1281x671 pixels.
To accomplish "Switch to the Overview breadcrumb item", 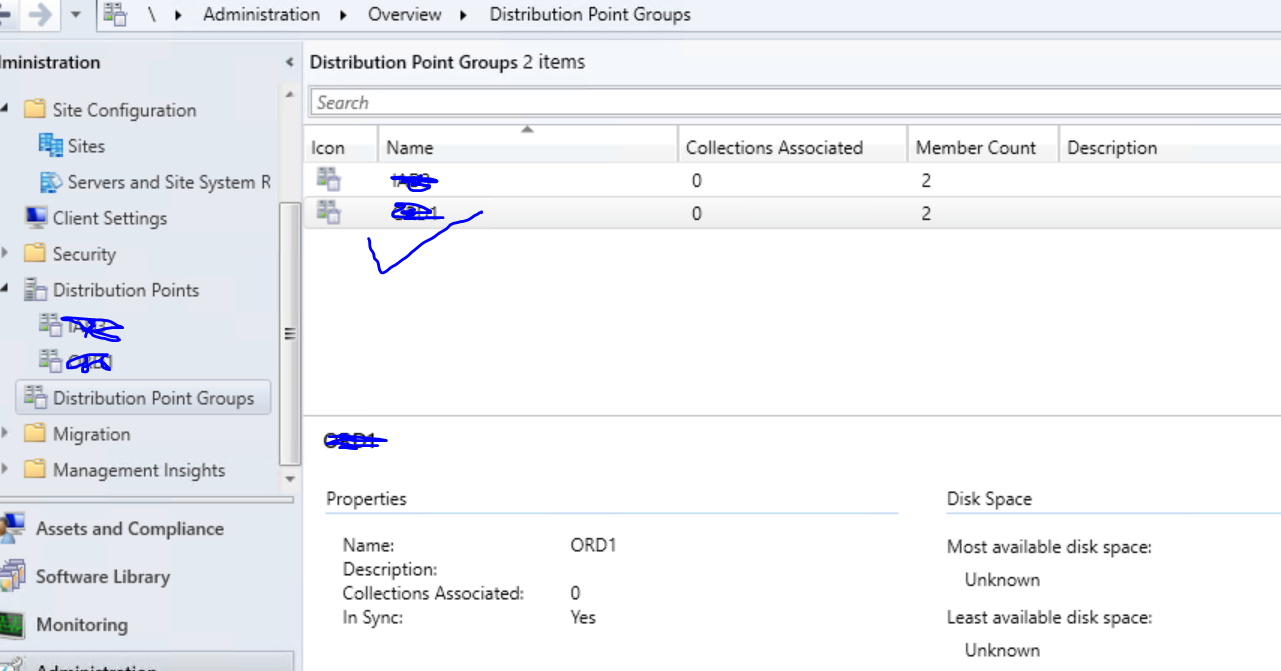I will coord(404,14).
